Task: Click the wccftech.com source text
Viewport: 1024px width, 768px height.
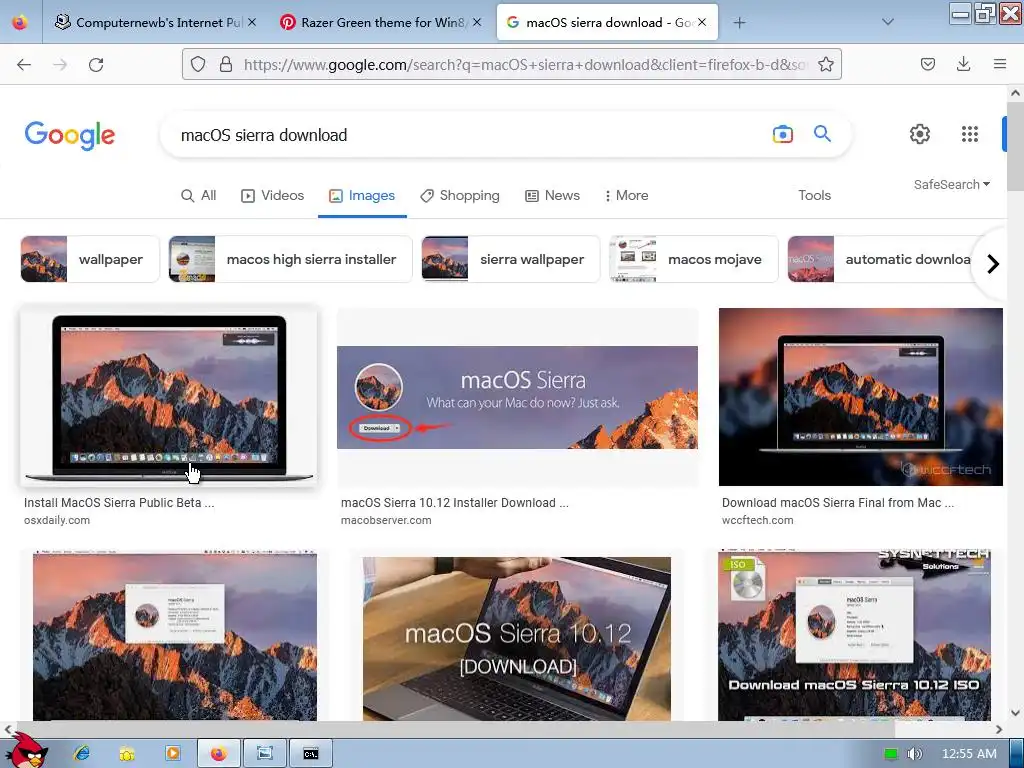Action: pos(758,520)
